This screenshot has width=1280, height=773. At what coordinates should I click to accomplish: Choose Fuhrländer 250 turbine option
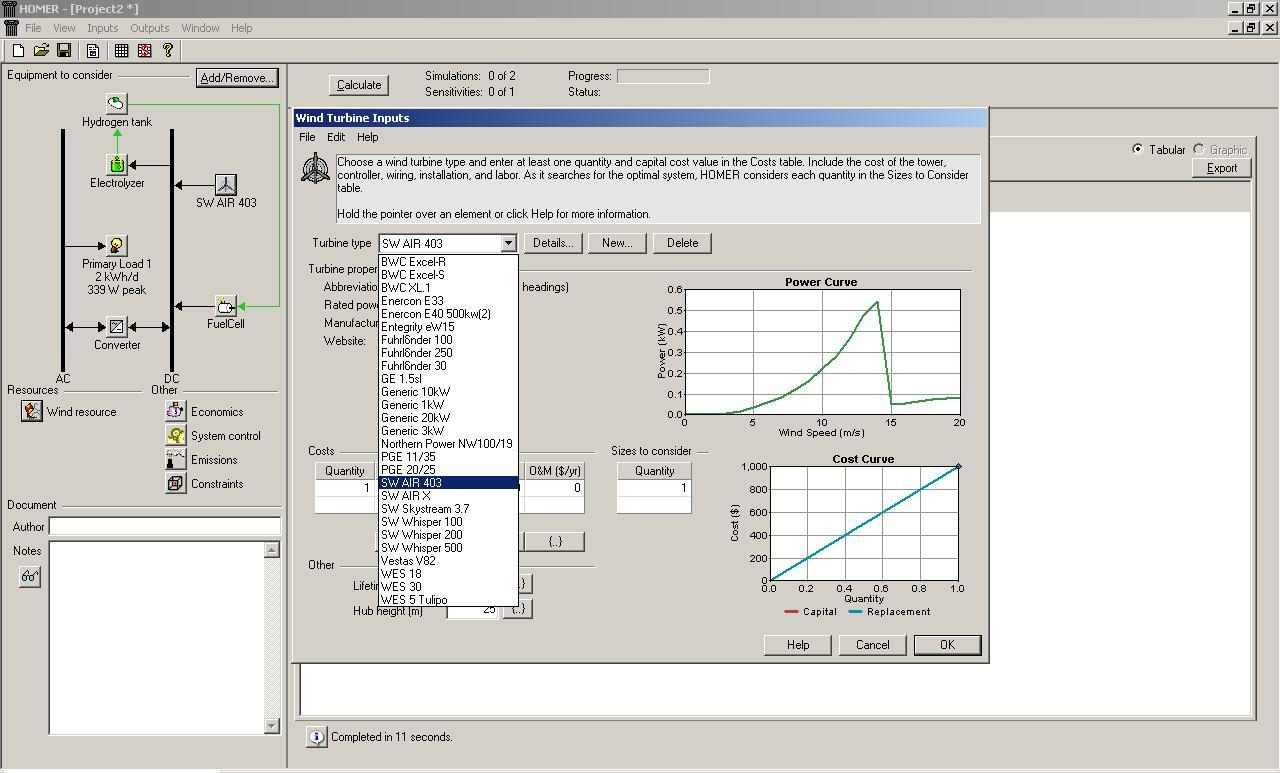(x=448, y=353)
